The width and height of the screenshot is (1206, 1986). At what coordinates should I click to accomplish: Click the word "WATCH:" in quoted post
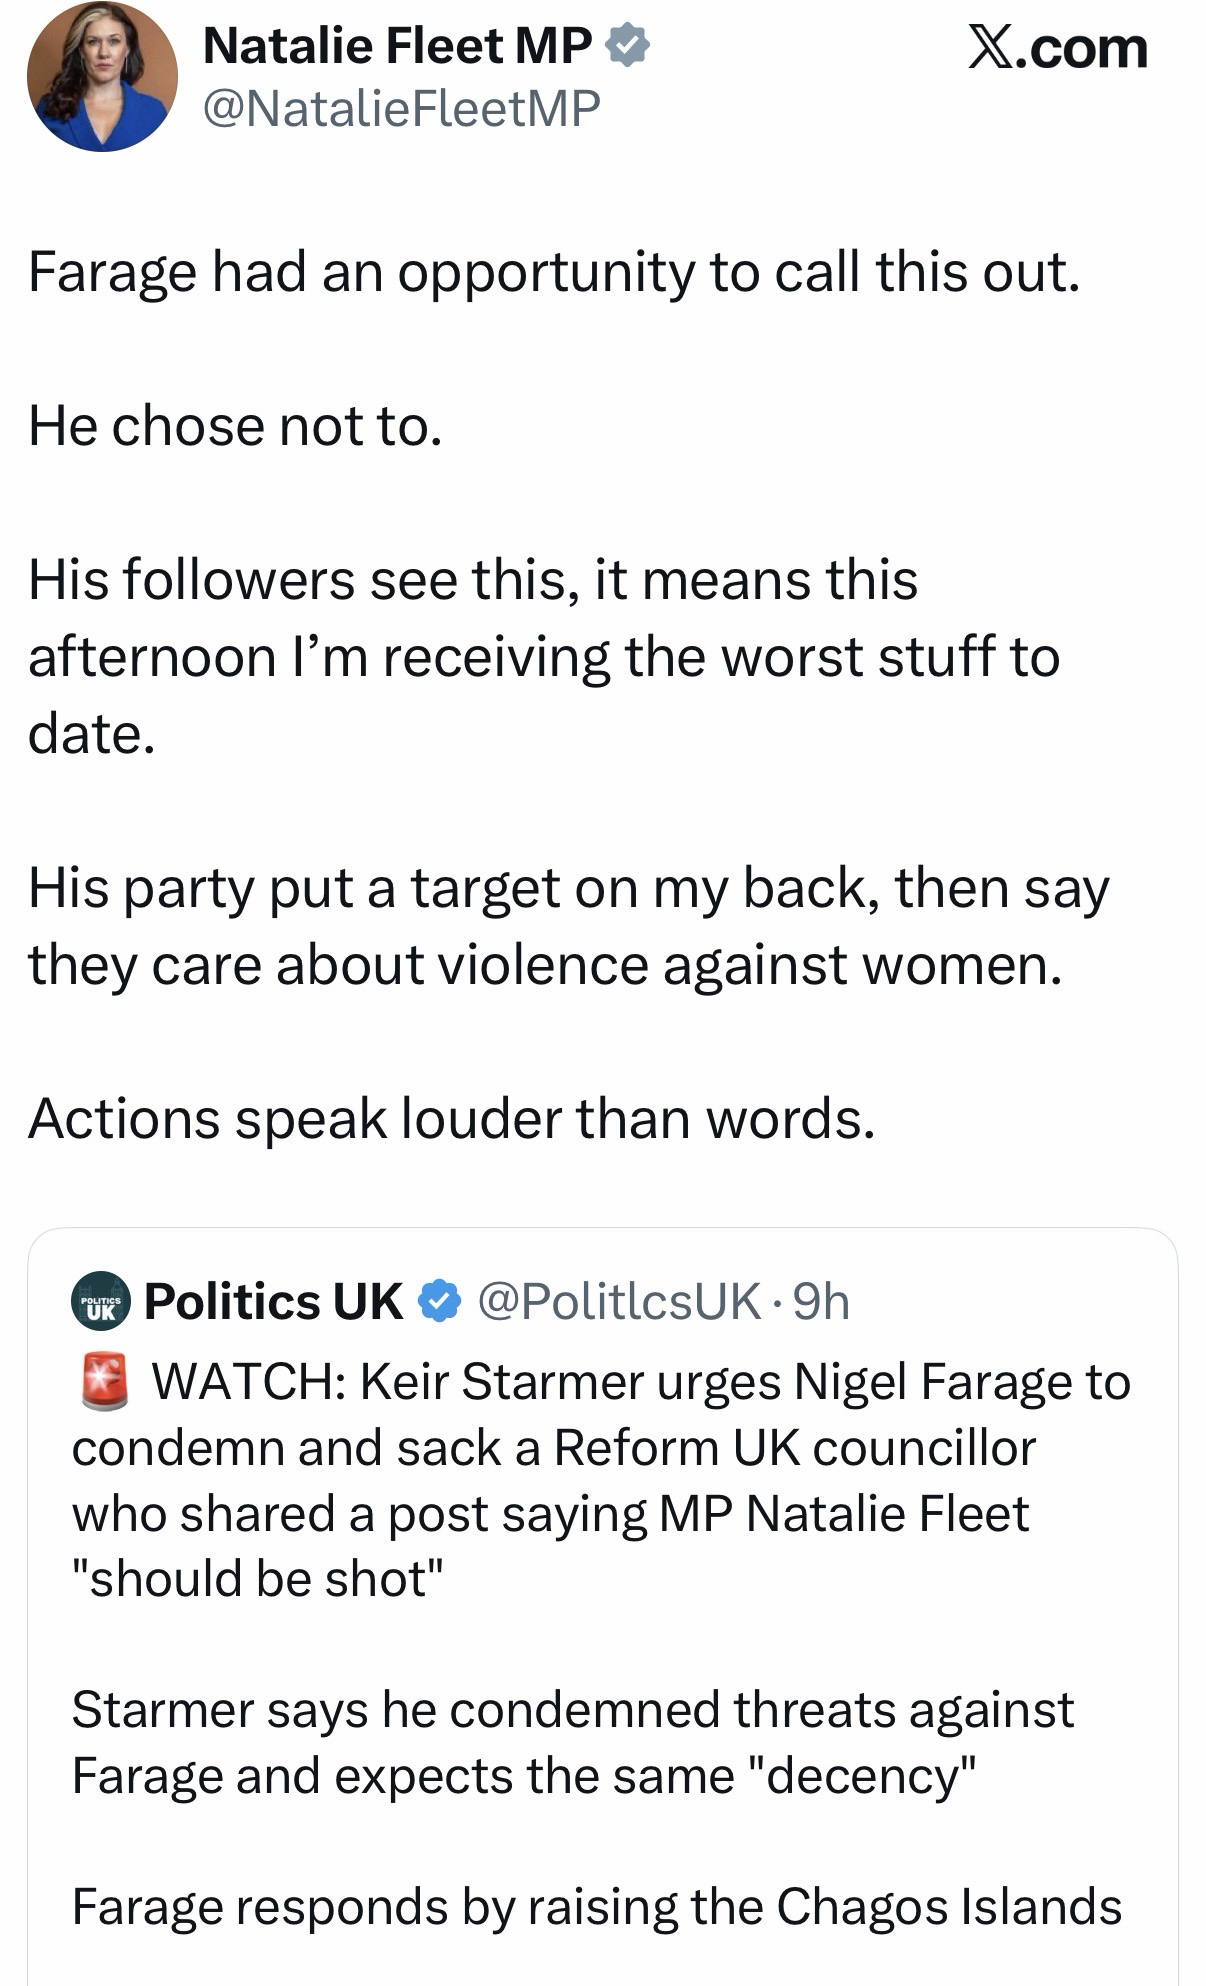click(248, 1383)
